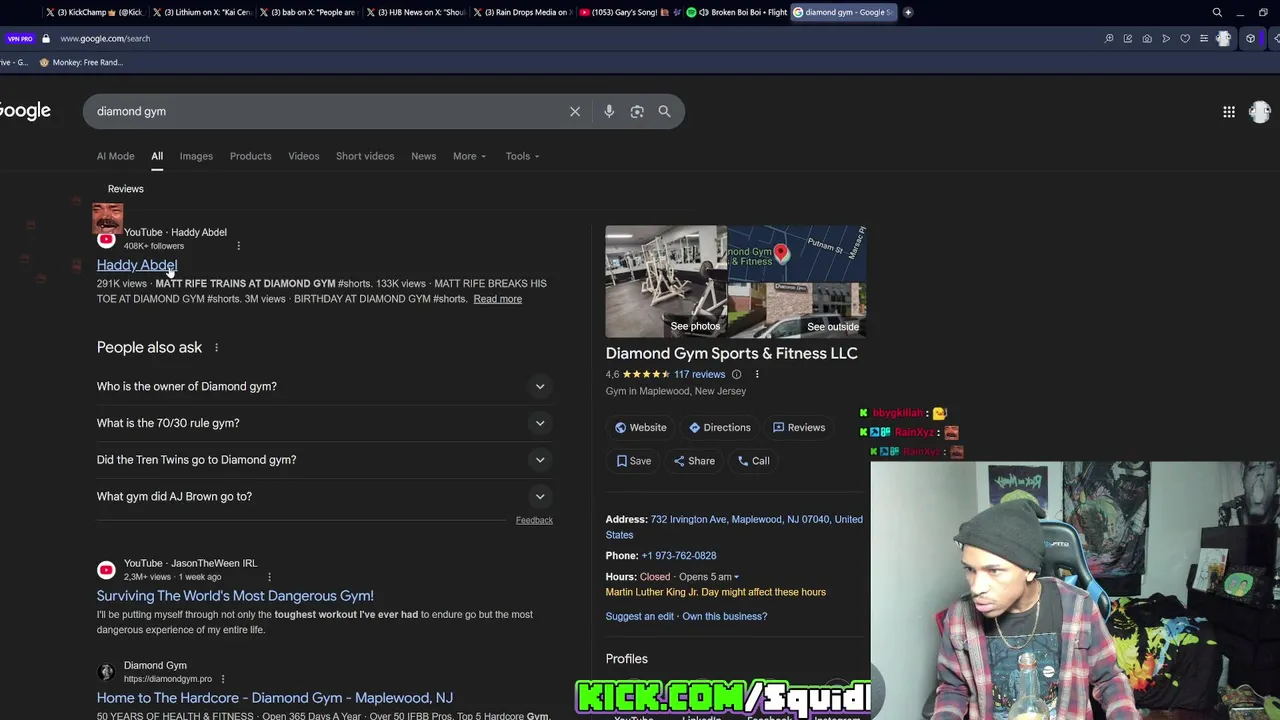Click 'Own this business?' link
The width and height of the screenshot is (1280, 720).
point(725,616)
